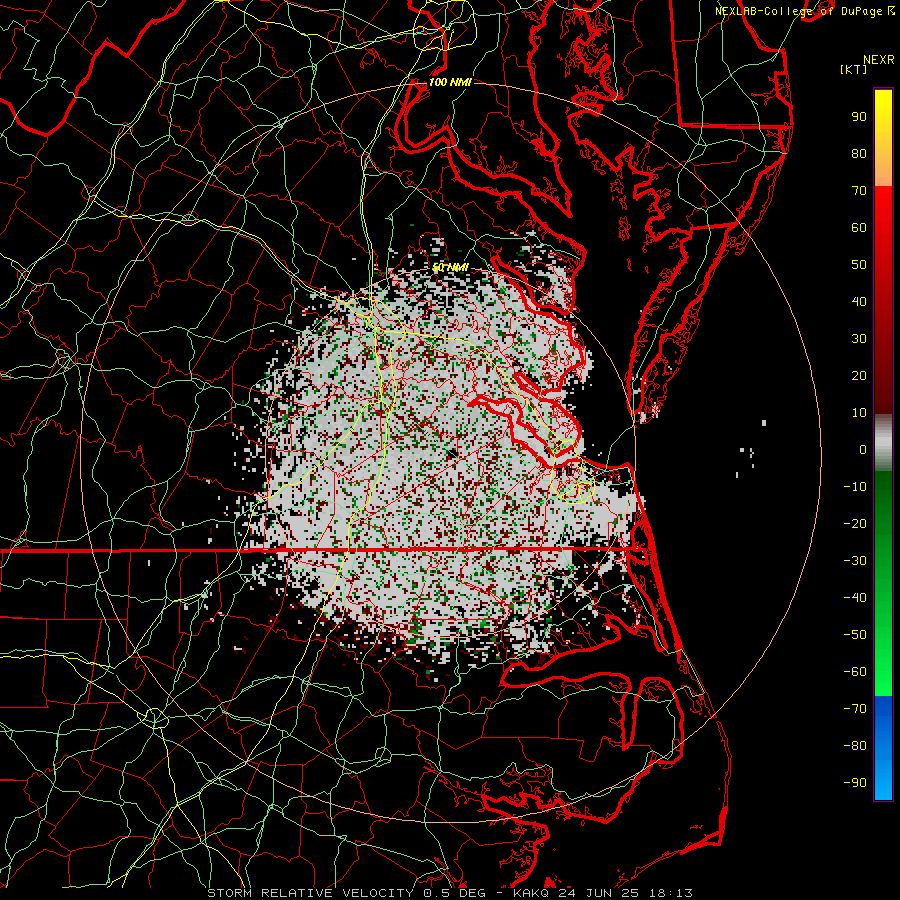This screenshot has width=900, height=900.
Task: Click the KAKQ station identifier in caption
Action: [x=532, y=893]
